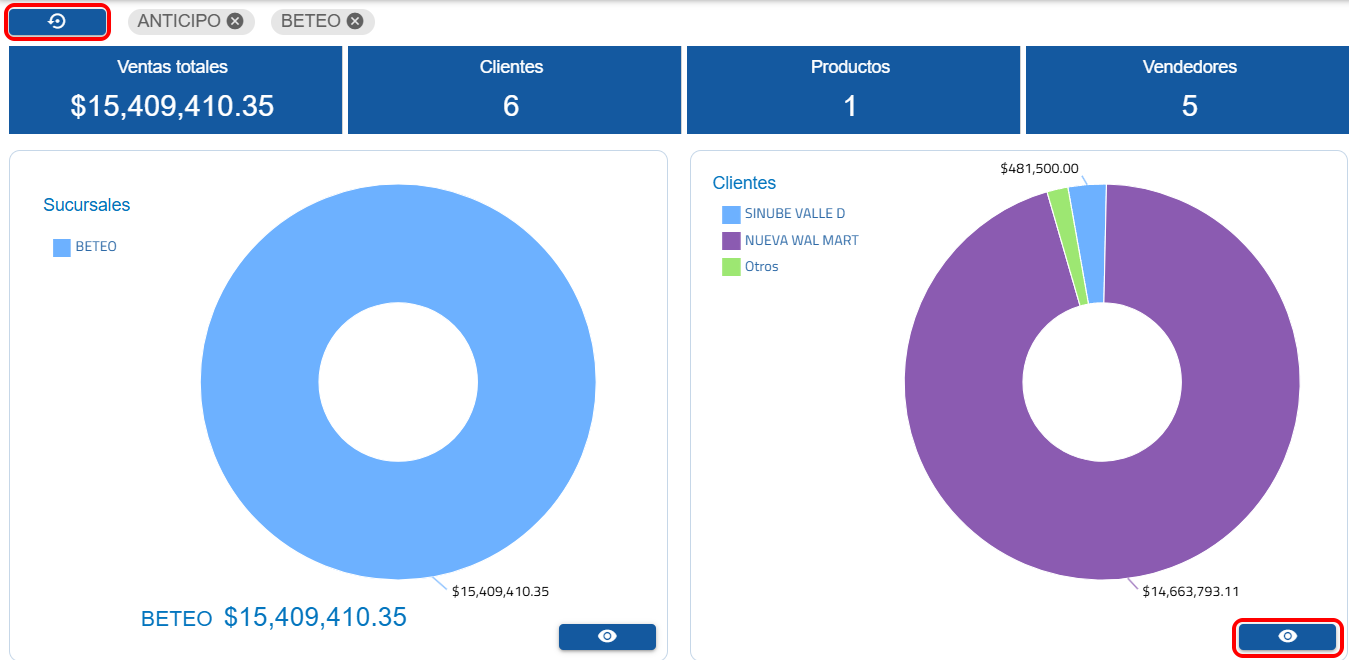Image resolution: width=1349 pixels, height=660 pixels.
Task: Open Clientes detail with eye button
Action: pyautogui.click(x=1287, y=637)
